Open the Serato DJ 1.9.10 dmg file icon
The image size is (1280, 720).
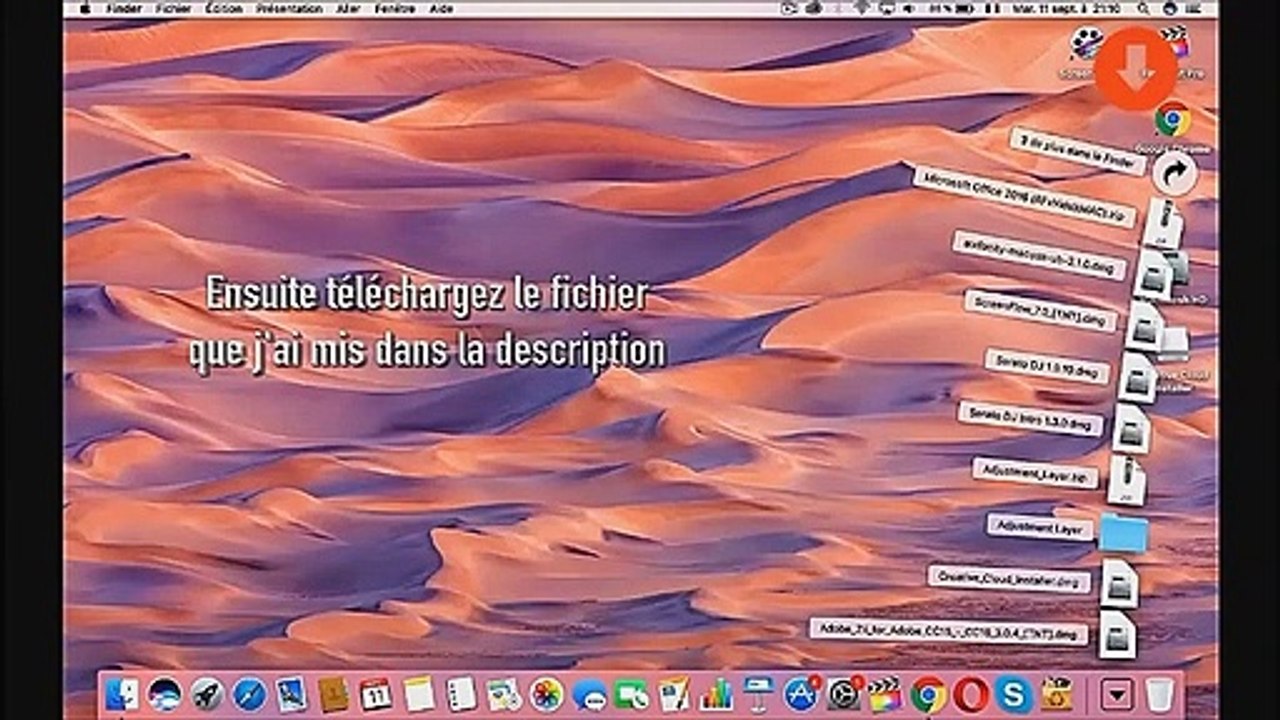tap(1137, 378)
